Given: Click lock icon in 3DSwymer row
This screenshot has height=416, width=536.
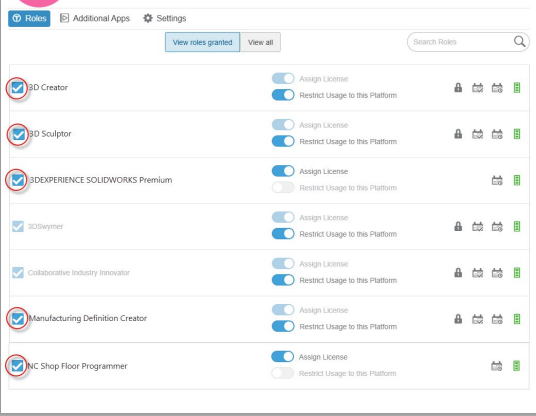Looking at the screenshot, I should pos(458,226).
